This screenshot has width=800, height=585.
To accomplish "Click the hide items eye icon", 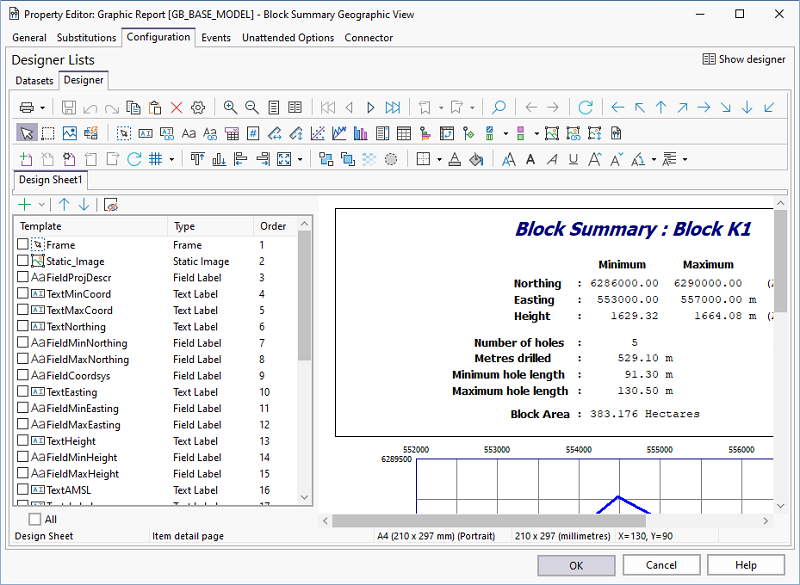I will (111, 204).
